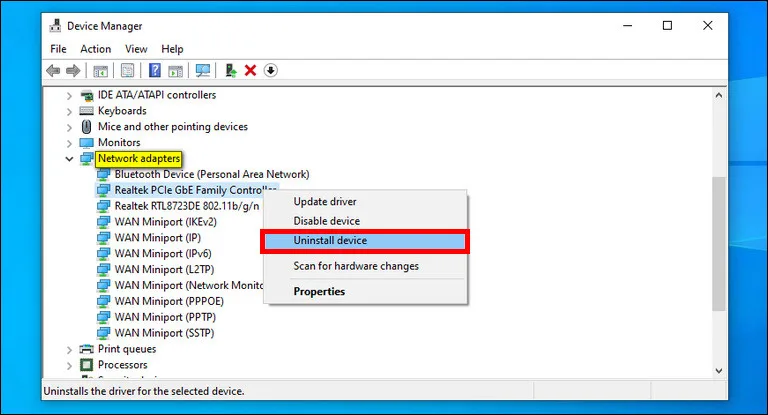Screen dimensions: 768x415
Task: Click the Forward arrow toolbar icon
Action: pyautogui.click(x=73, y=71)
